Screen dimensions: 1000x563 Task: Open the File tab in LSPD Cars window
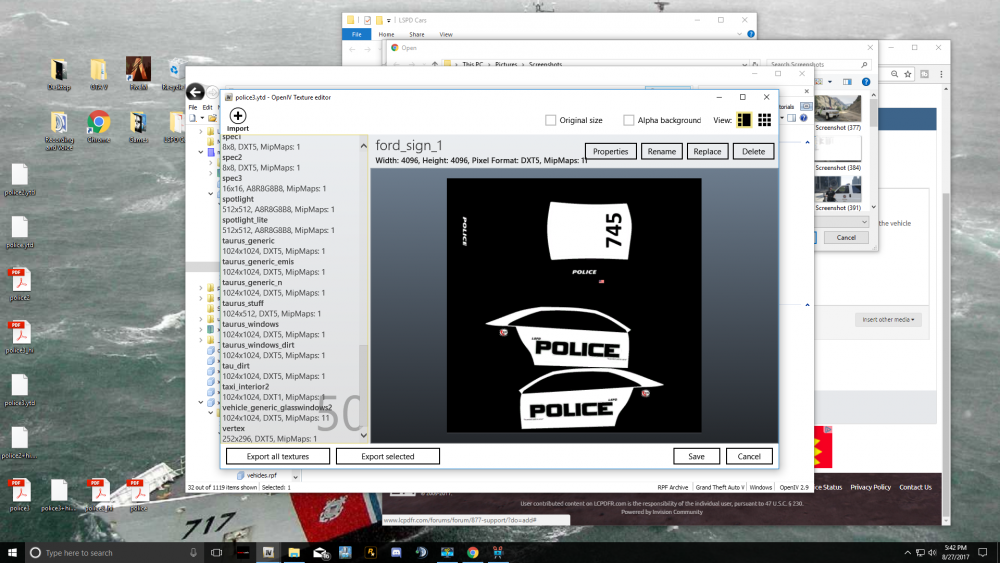point(357,34)
